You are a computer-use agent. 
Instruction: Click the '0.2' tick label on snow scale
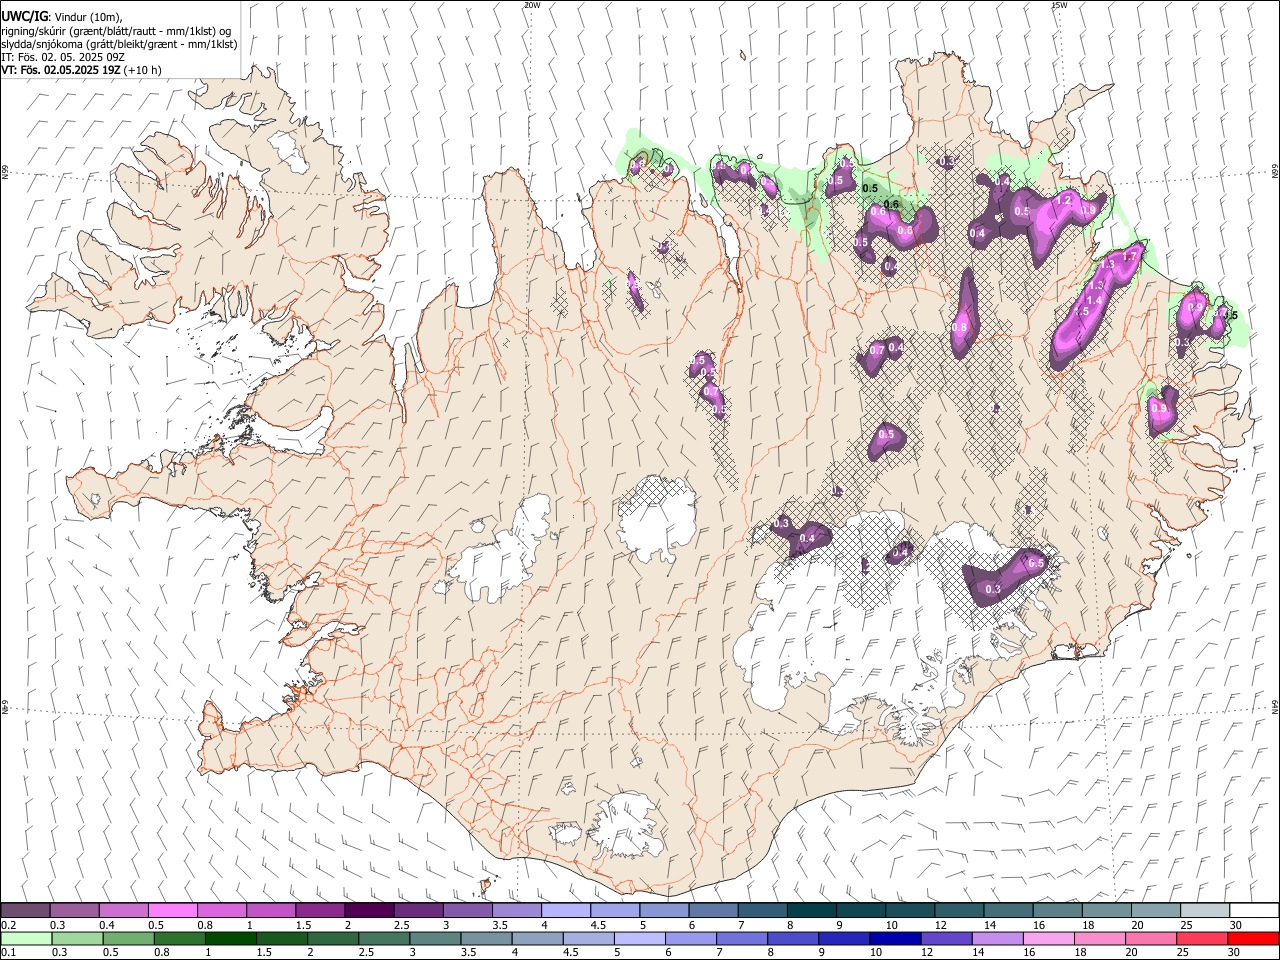8,925
